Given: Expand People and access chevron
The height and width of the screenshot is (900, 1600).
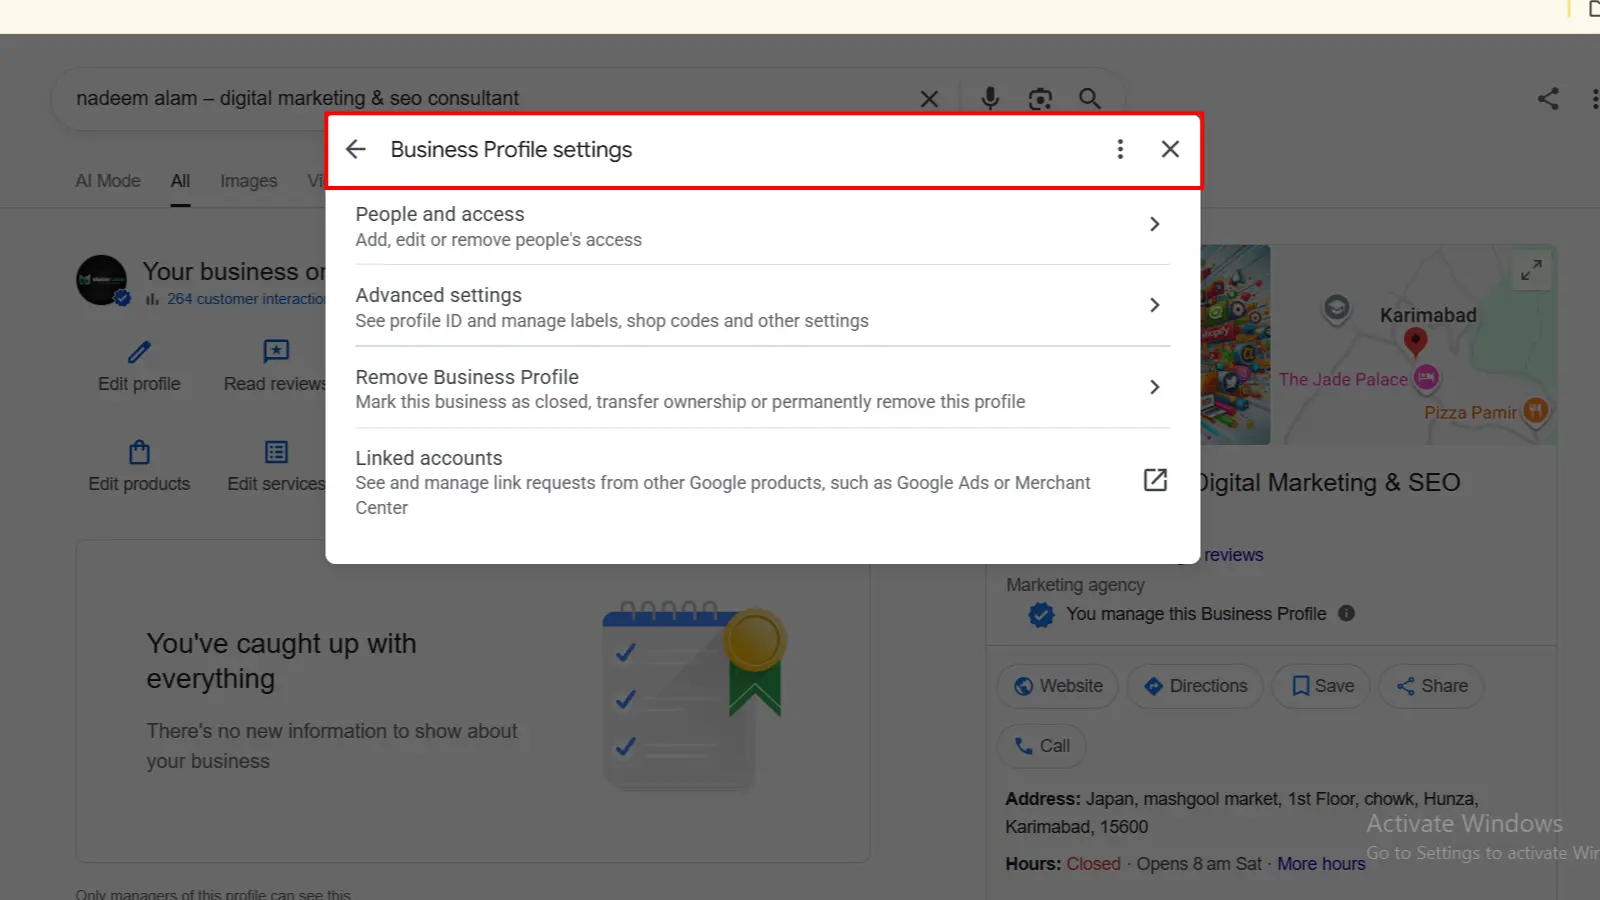Looking at the screenshot, I should point(1154,224).
